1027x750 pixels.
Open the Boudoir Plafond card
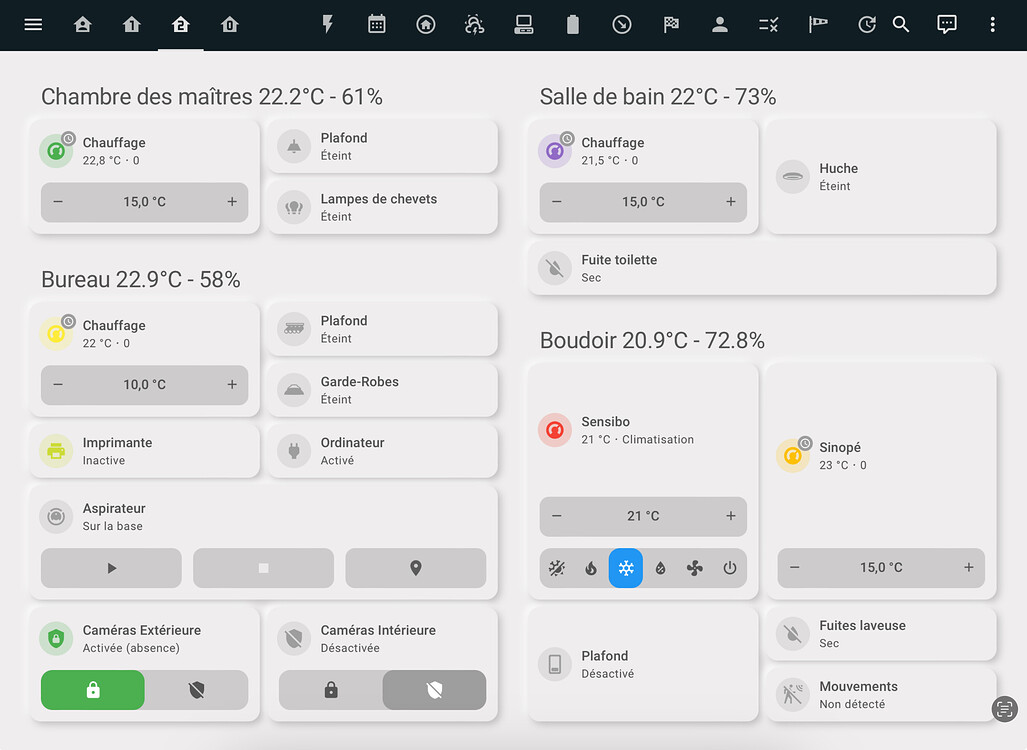643,664
